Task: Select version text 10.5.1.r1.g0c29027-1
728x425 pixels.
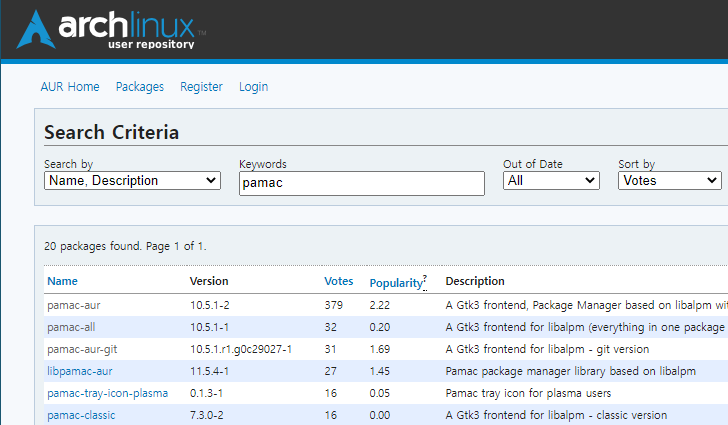Action: pos(241,349)
